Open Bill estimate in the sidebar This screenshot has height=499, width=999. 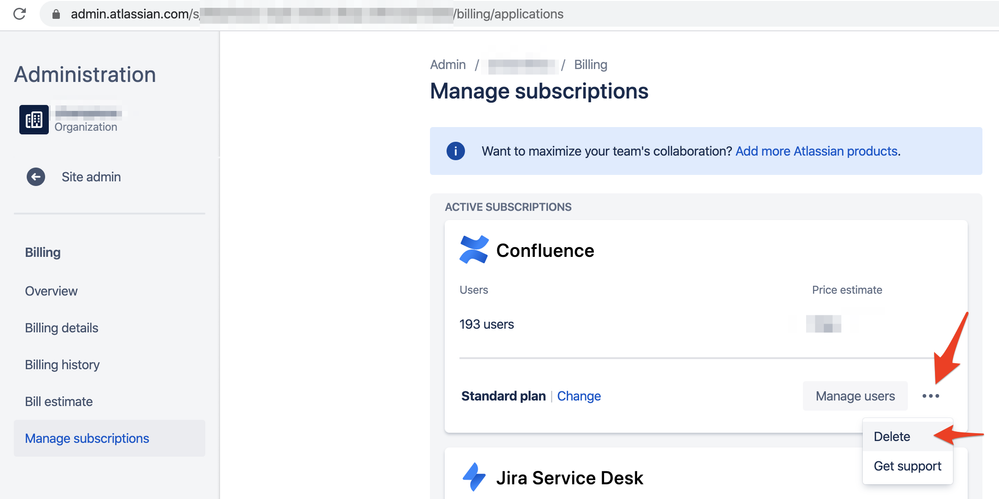point(59,402)
